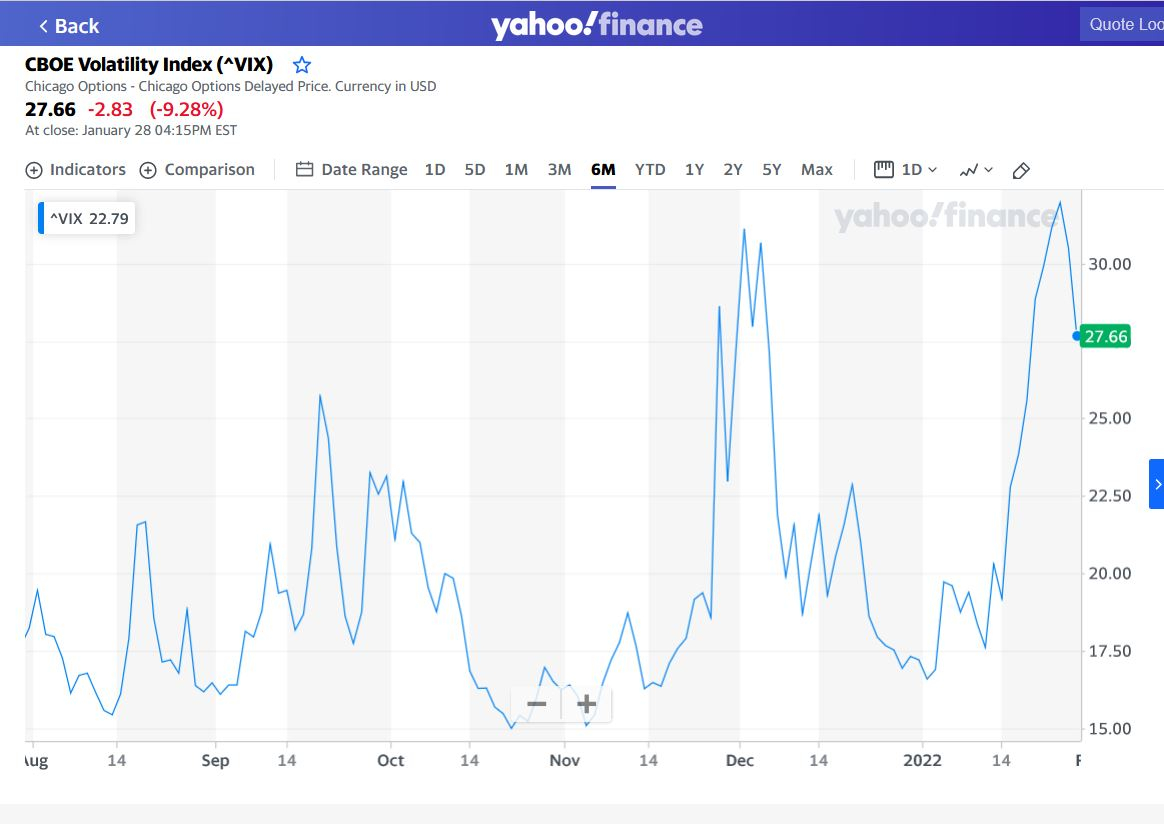Add VIX to watchlist with star icon
1164x824 pixels.
pos(301,65)
